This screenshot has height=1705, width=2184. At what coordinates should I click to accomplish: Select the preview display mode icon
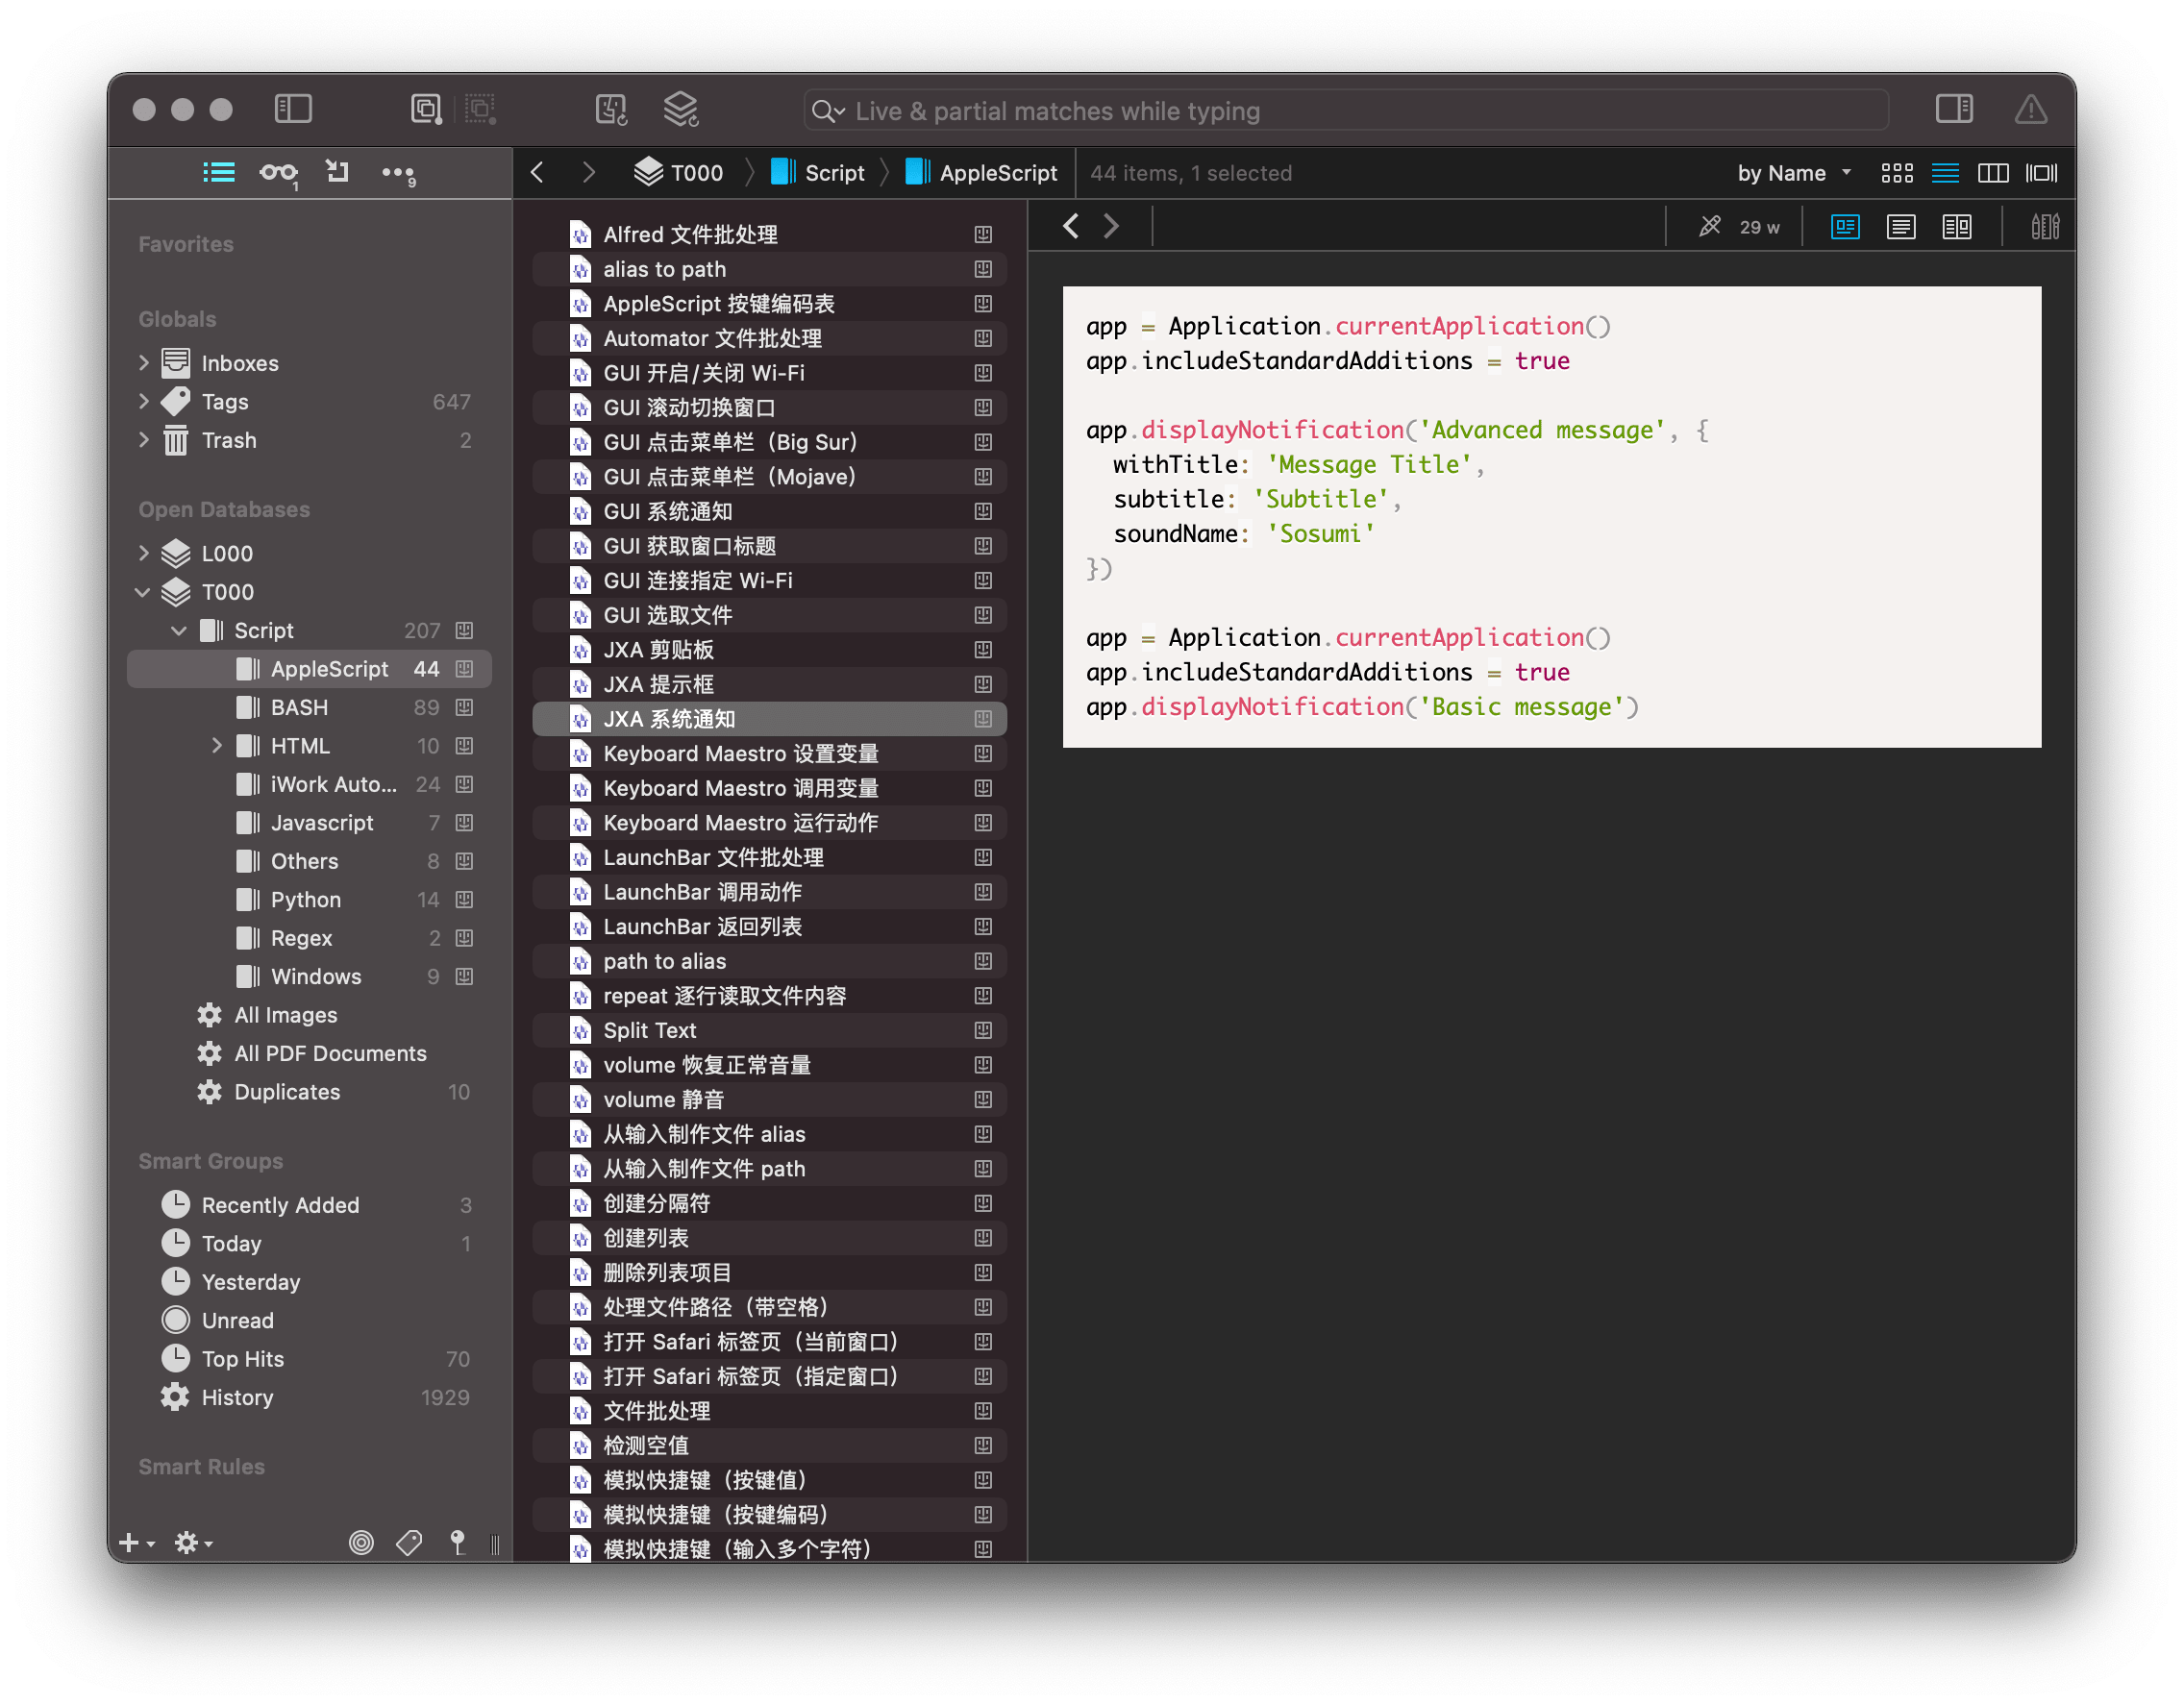click(1845, 227)
